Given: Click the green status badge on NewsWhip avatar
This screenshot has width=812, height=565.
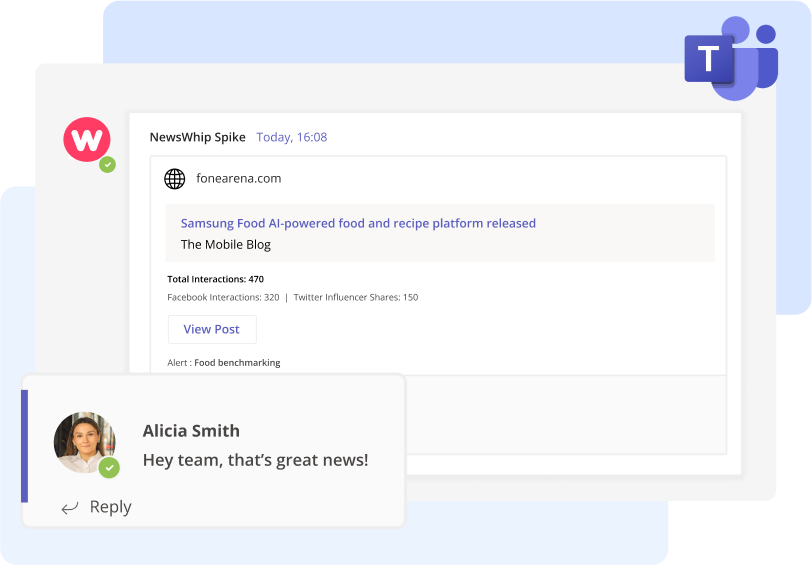Looking at the screenshot, I should (x=107, y=165).
